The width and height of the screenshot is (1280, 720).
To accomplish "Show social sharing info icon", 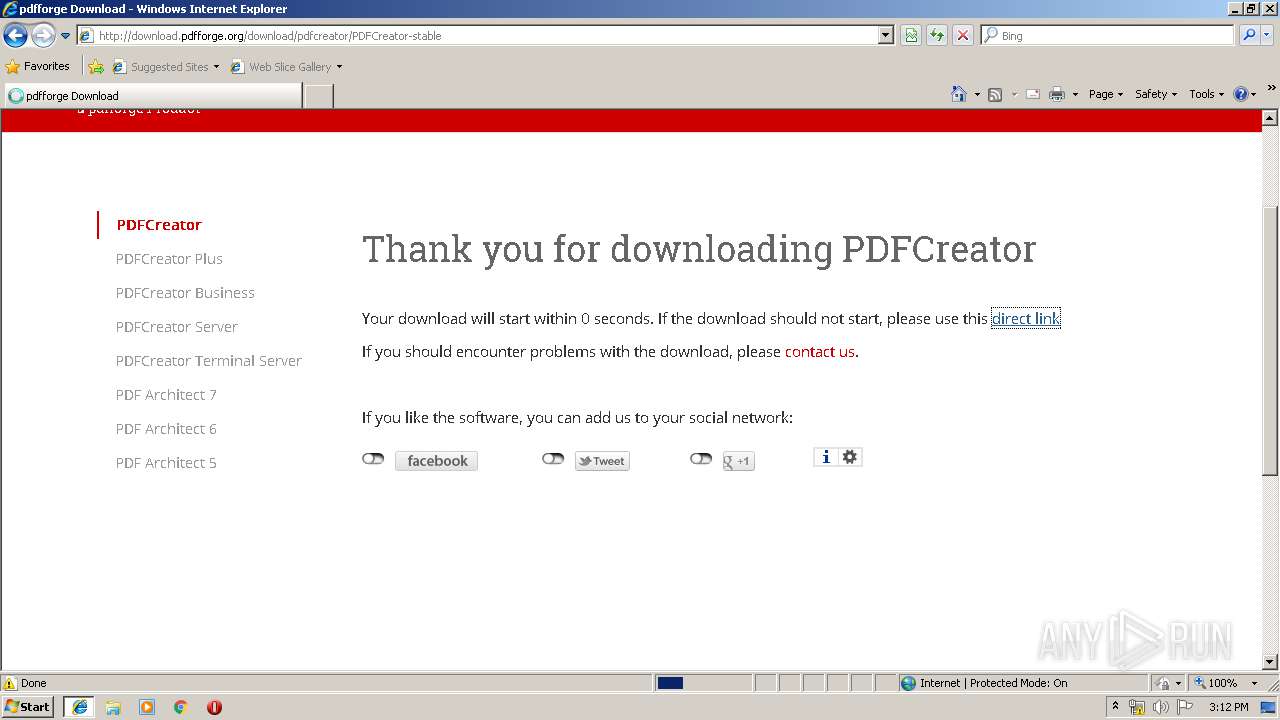I will pyautogui.click(x=825, y=457).
